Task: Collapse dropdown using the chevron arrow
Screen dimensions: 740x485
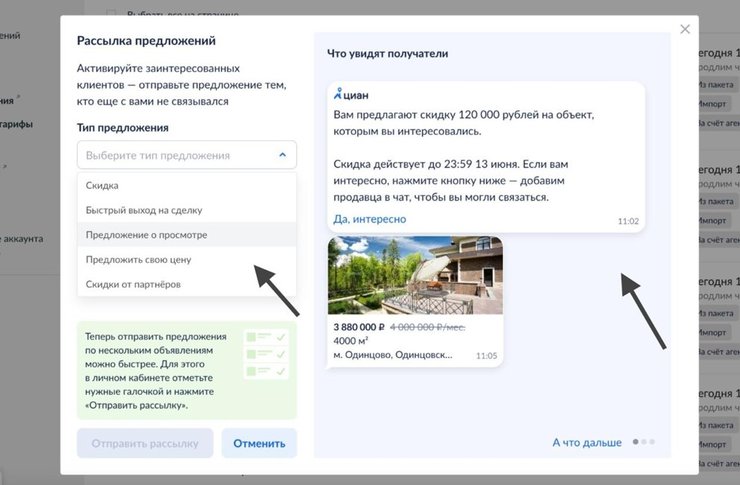Action: coord(282,155)
